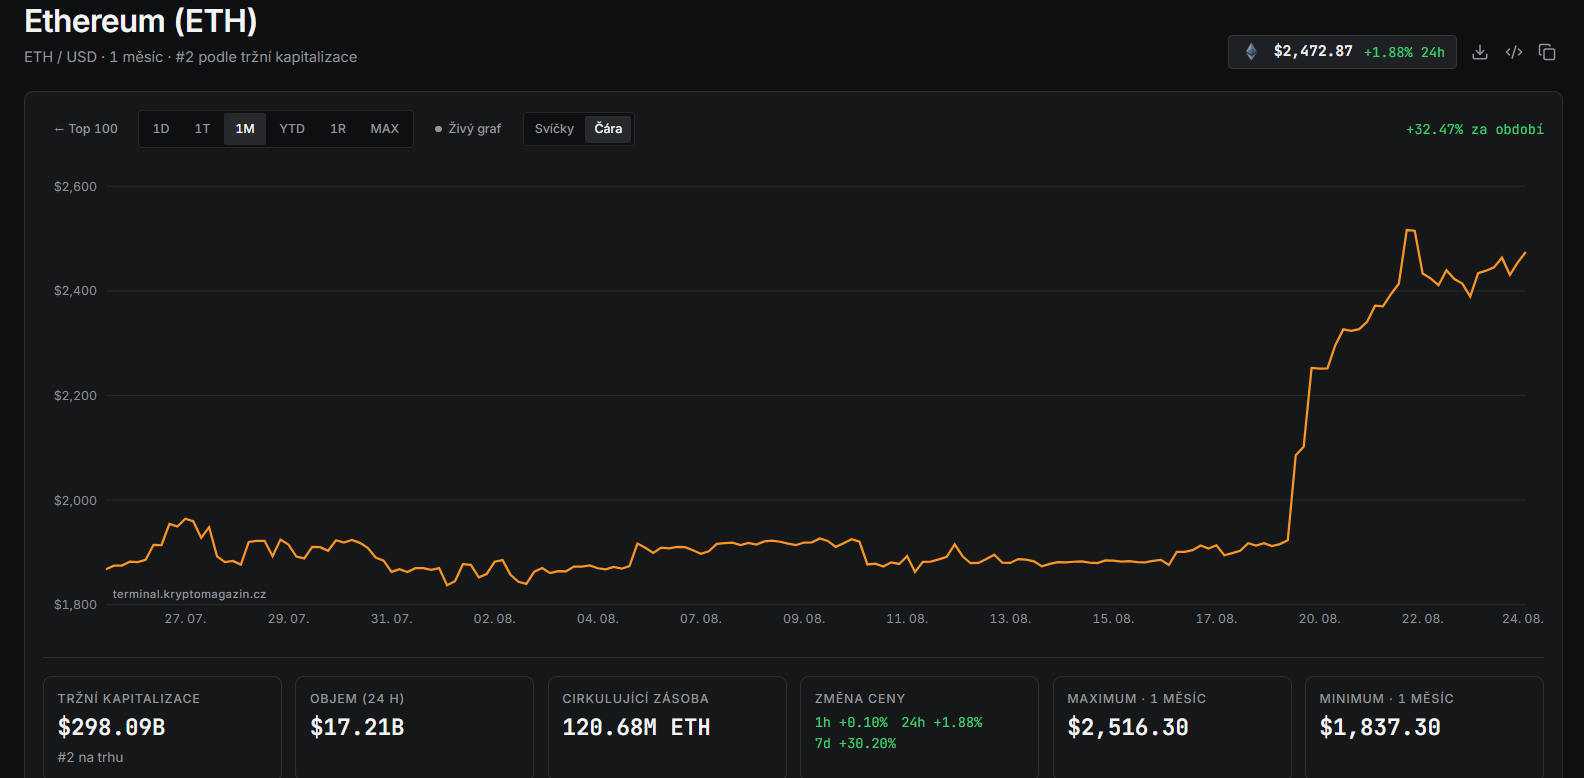Click the 04. 08. date axis label

(598, 619)
